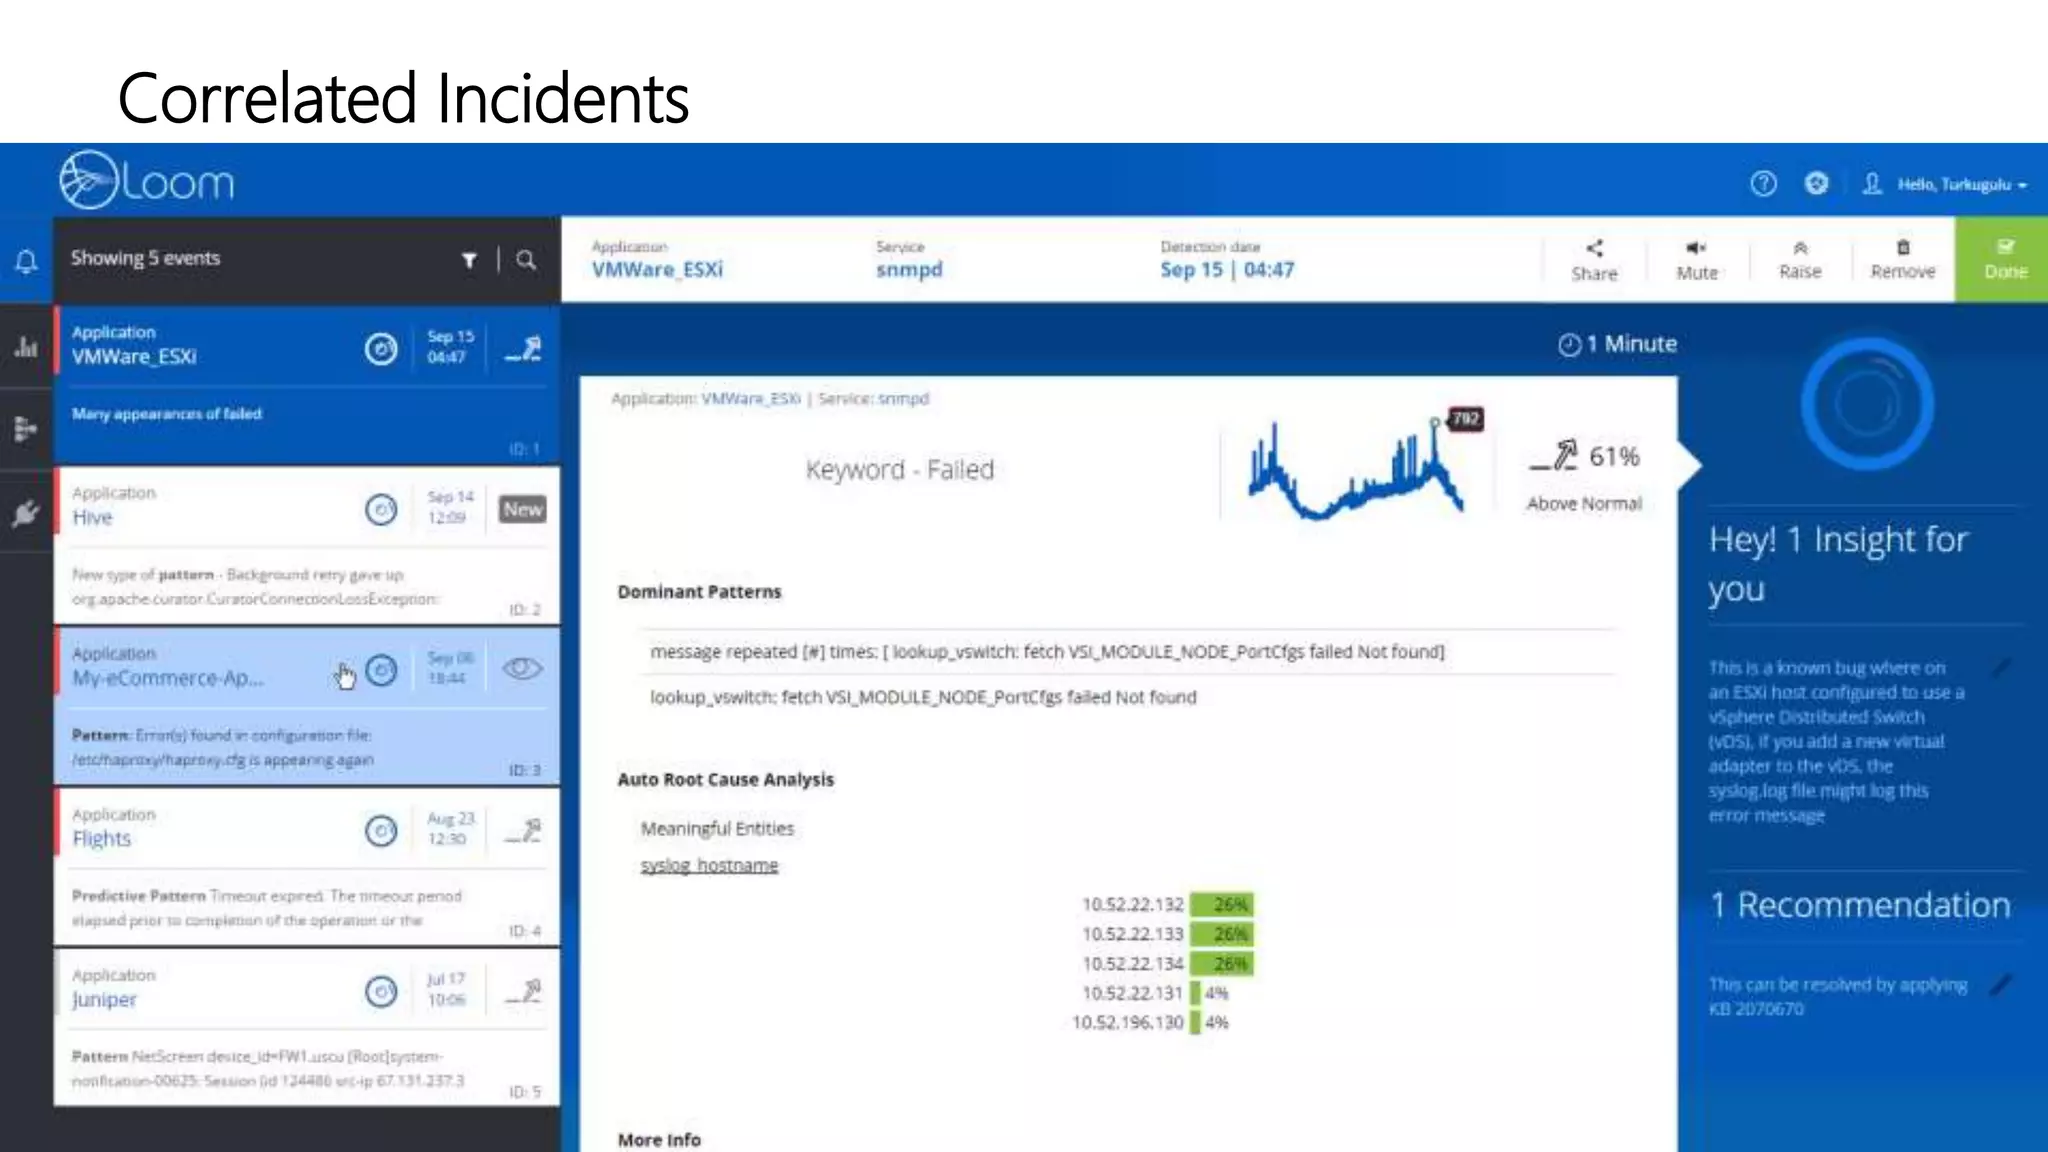
Task: Open the bar chart analytics sidebar icon
Action: (x=26, y=347)
